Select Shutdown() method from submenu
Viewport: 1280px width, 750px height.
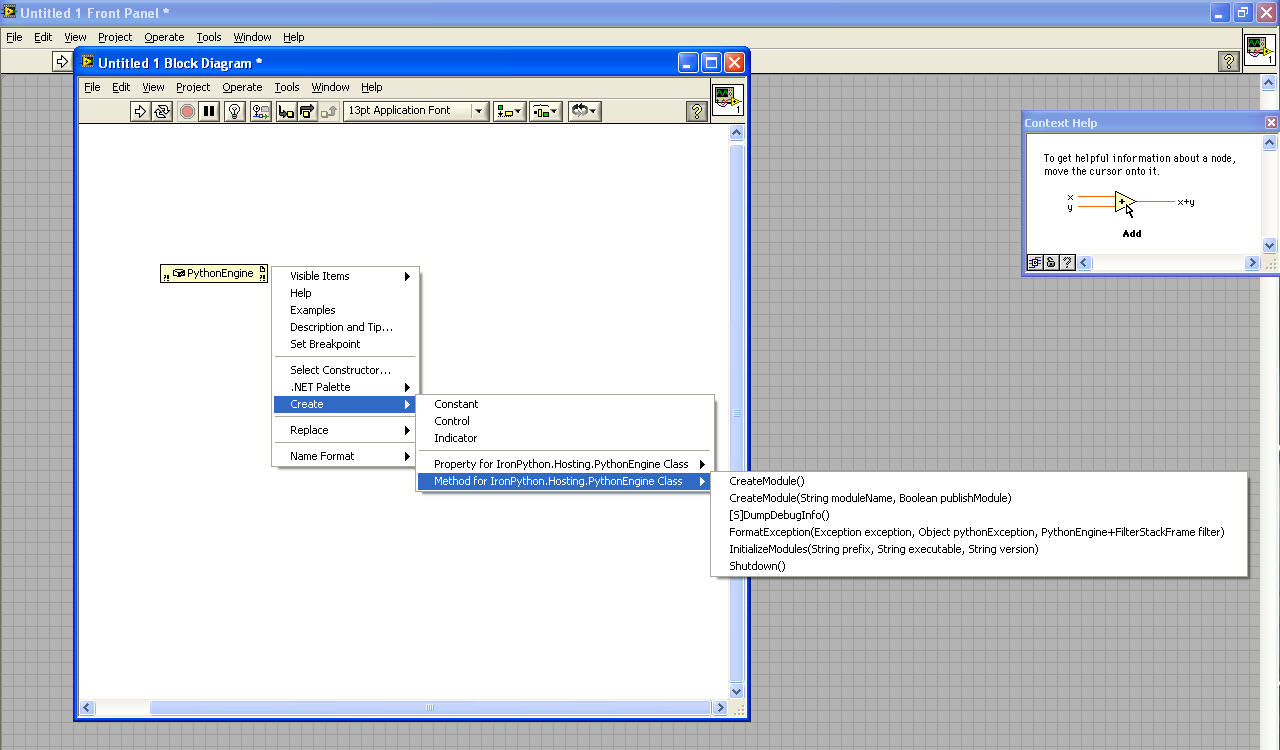point(757,566)
